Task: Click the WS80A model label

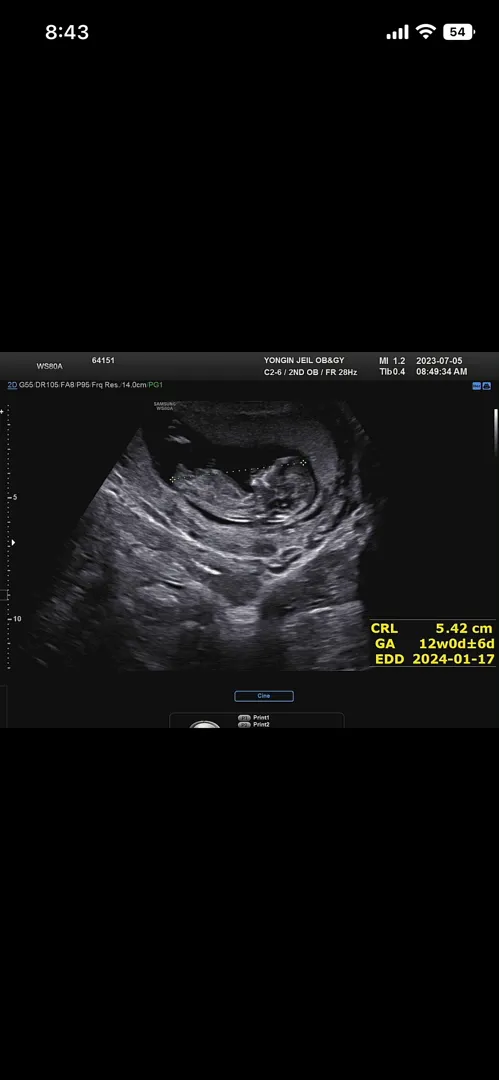Action: pyautogui.click(x=50, y=366)
